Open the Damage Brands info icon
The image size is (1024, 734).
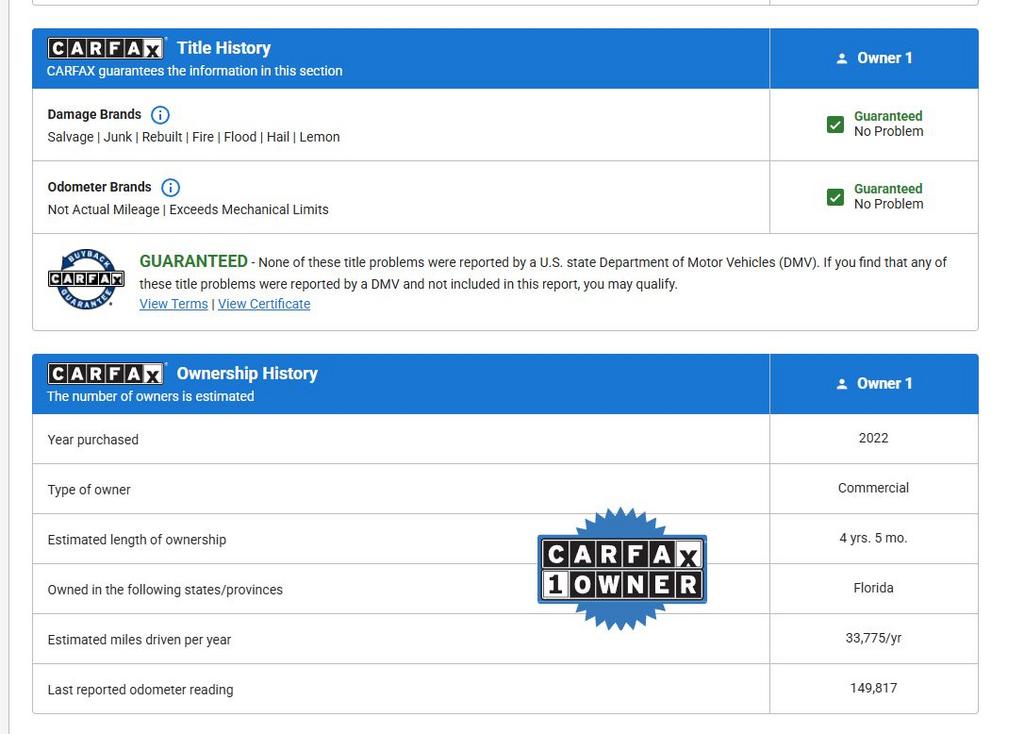click(160, 115)
